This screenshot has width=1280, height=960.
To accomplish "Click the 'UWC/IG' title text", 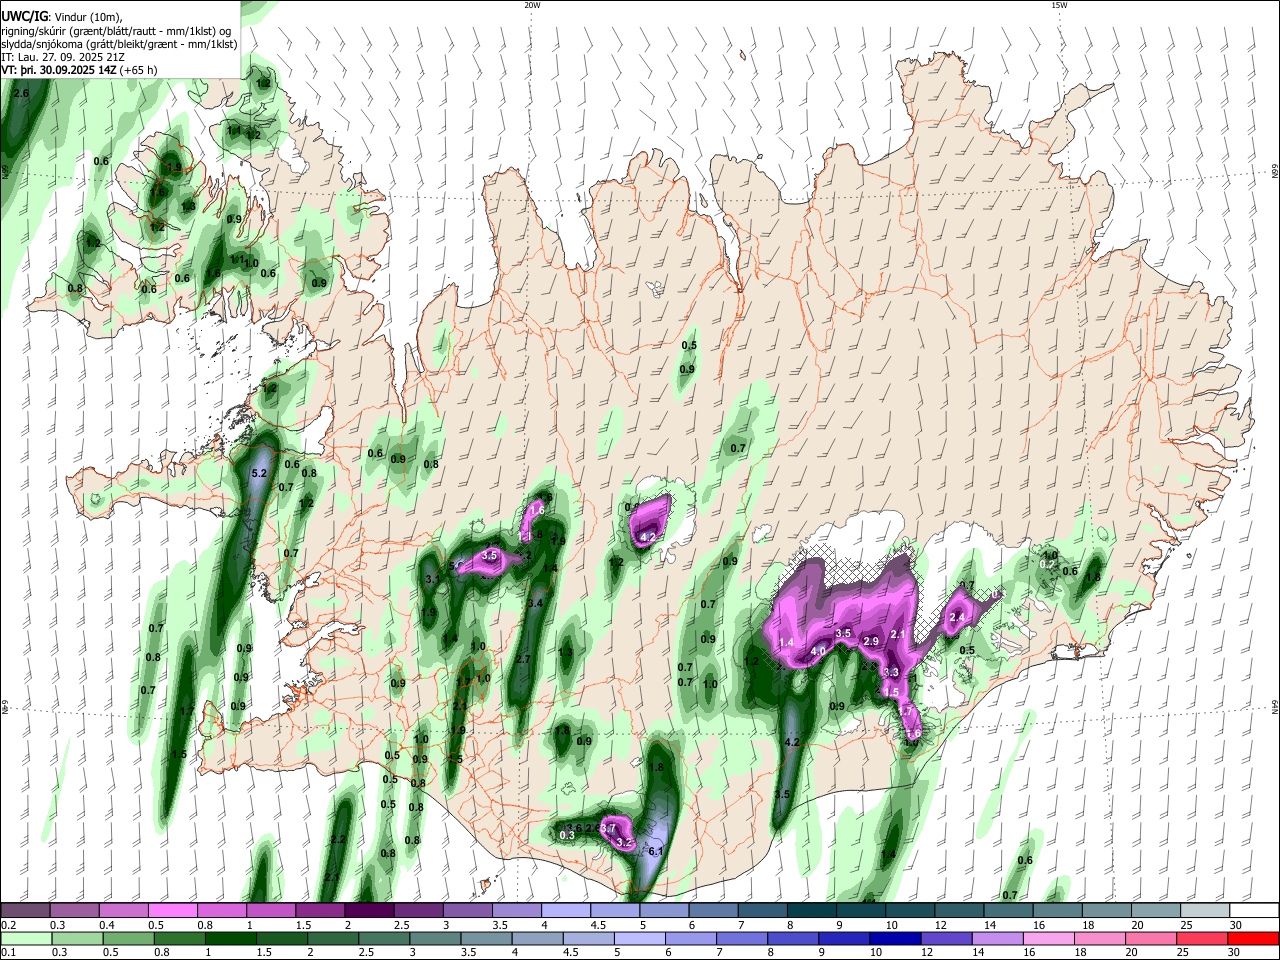I will tap(24, 17).
